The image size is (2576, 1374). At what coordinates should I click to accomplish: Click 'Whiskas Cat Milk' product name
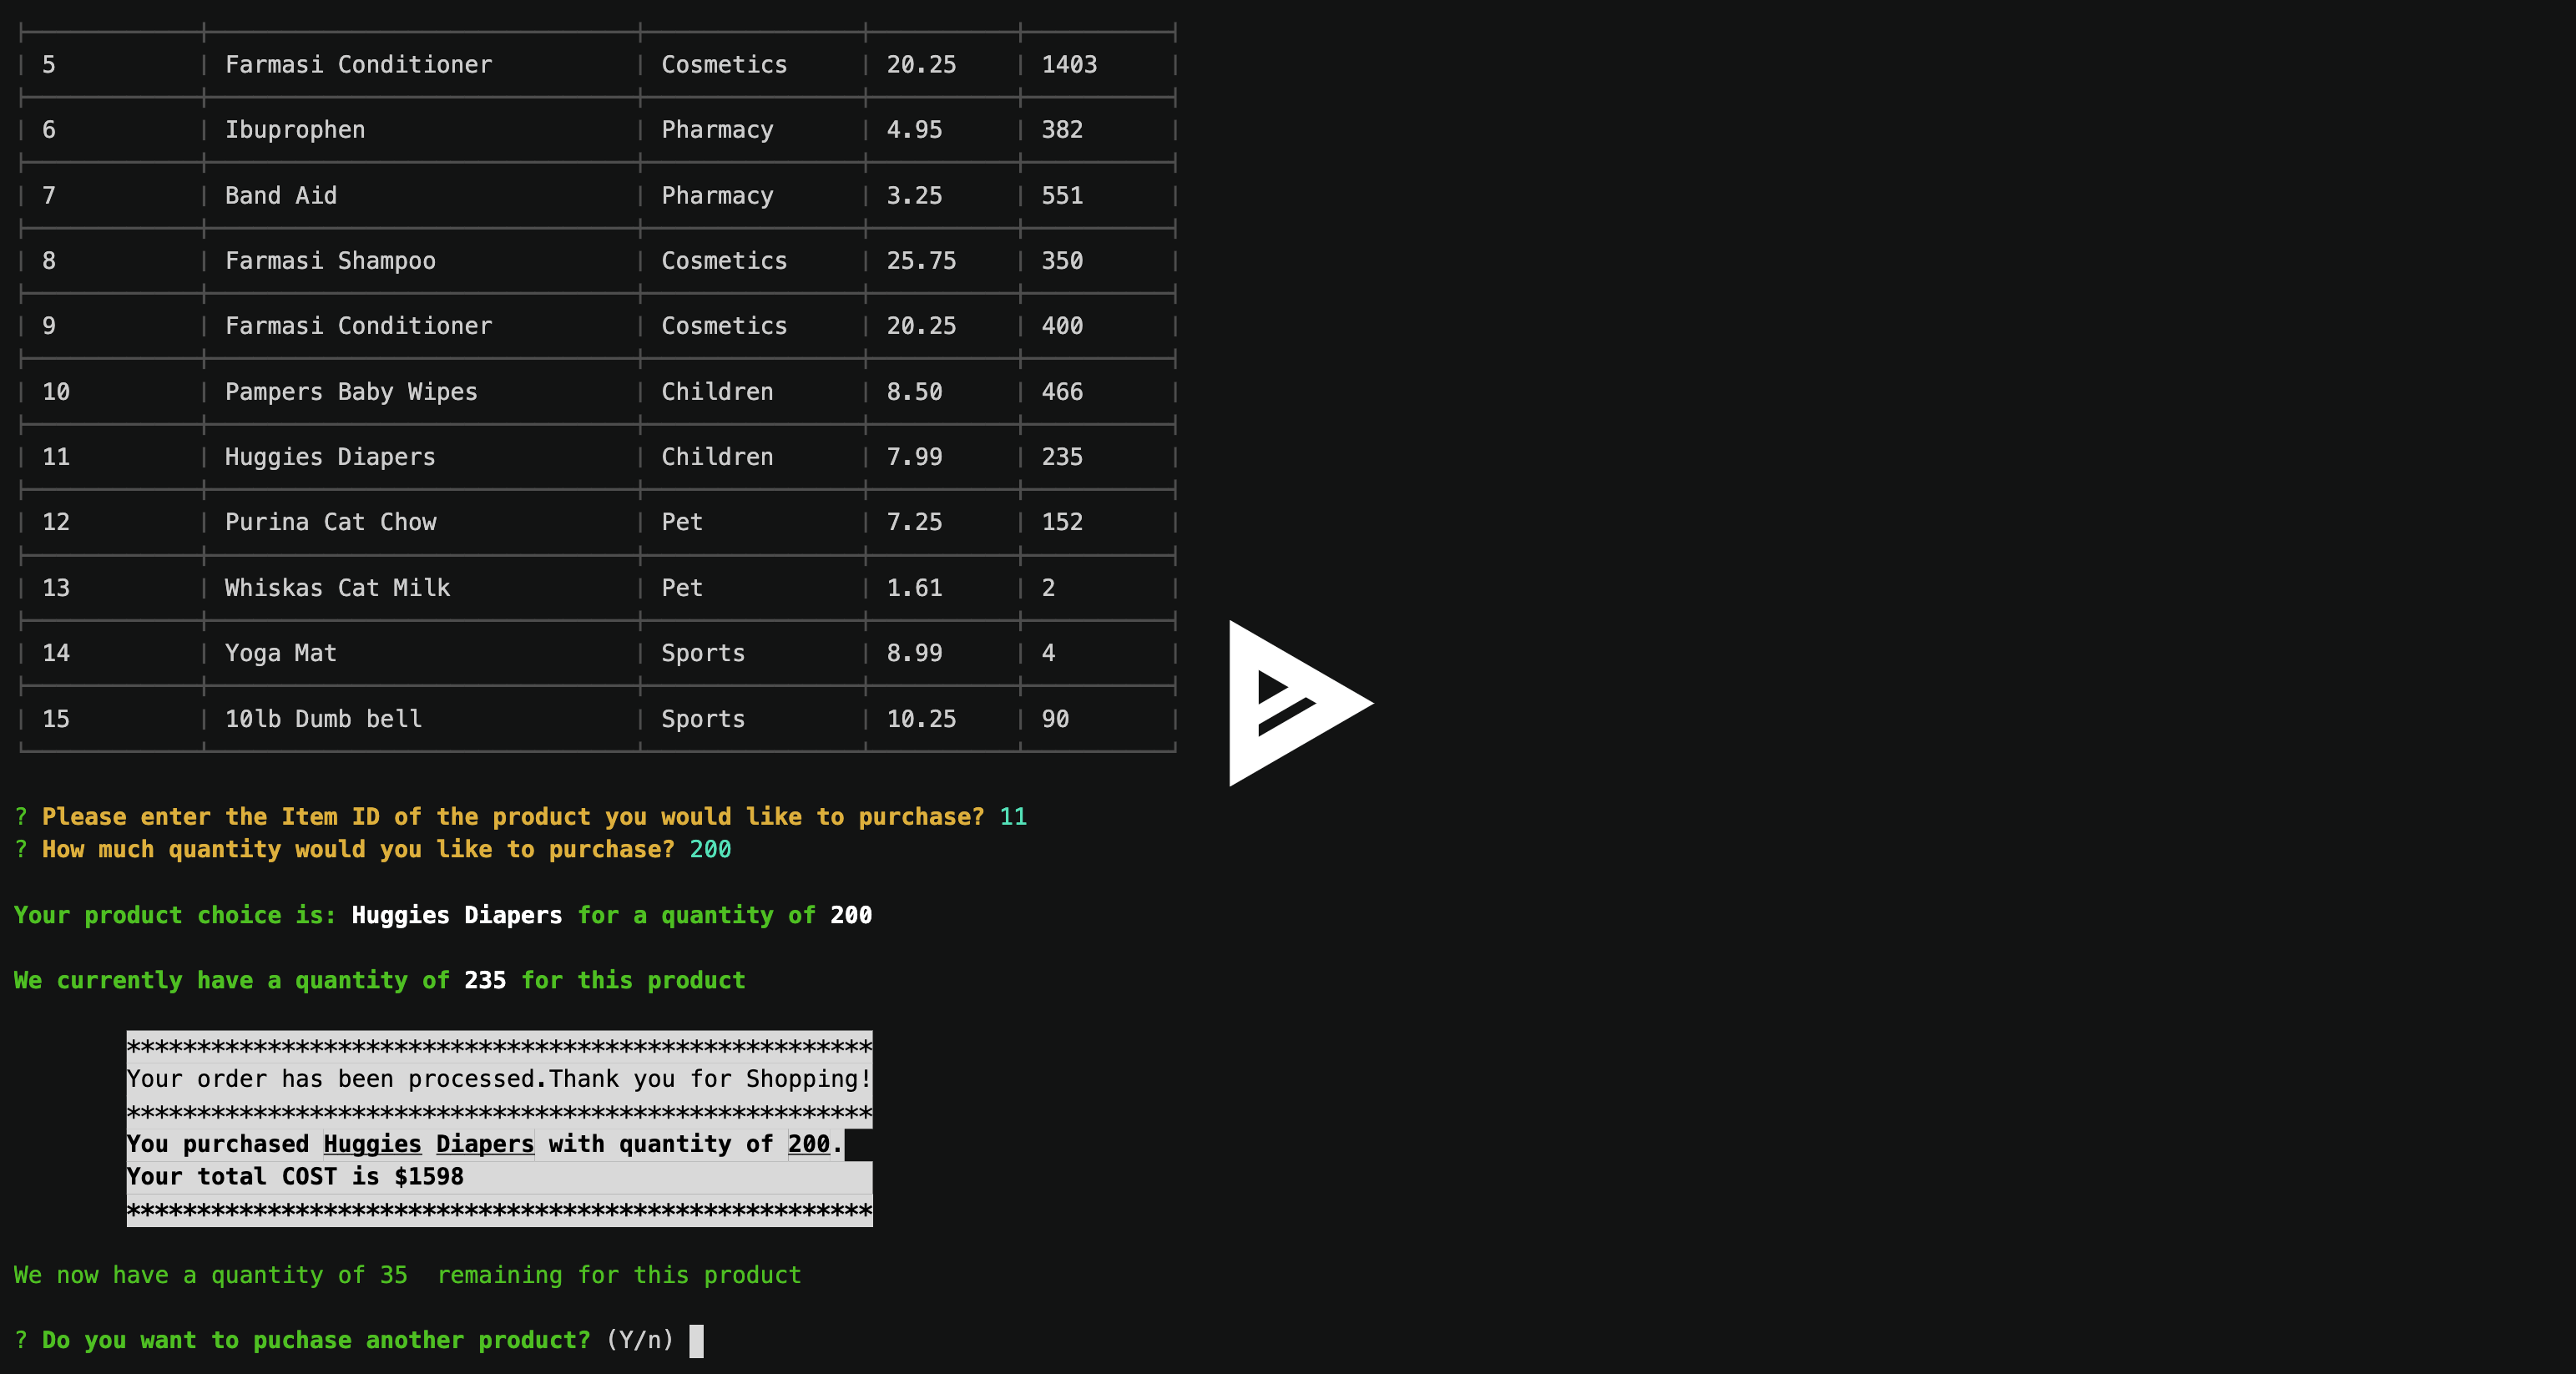[x=337, y=588]
